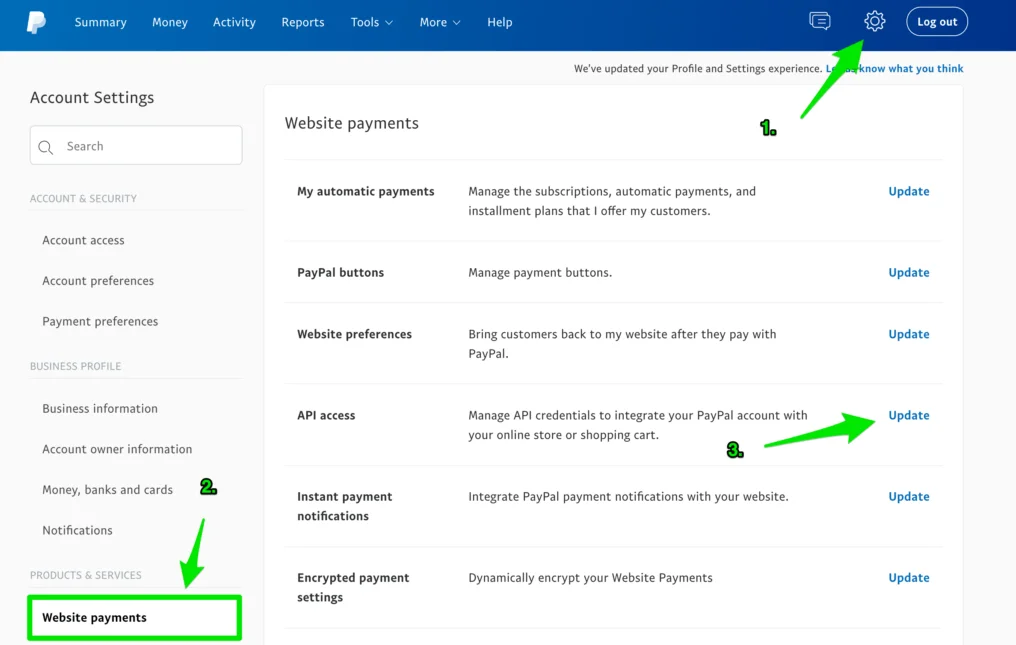Click the search magnifier icon
1016x645 pixels.
coord(46,147)
